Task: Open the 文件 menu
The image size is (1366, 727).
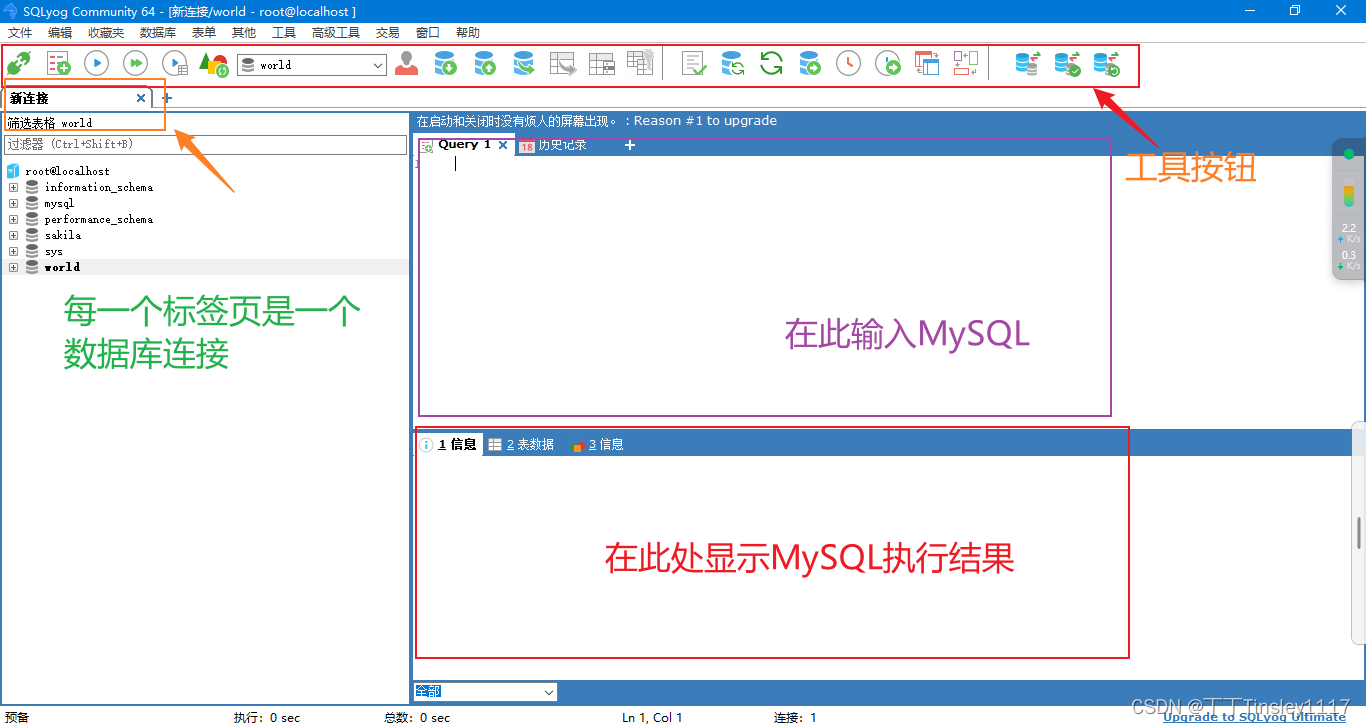Action: click(20, 33)
